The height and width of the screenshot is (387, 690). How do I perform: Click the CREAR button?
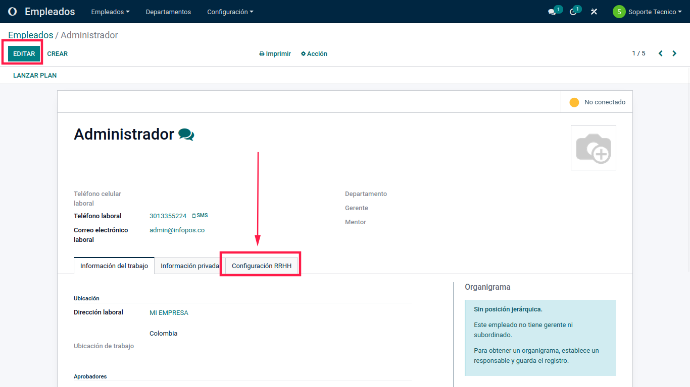[57, 54]
